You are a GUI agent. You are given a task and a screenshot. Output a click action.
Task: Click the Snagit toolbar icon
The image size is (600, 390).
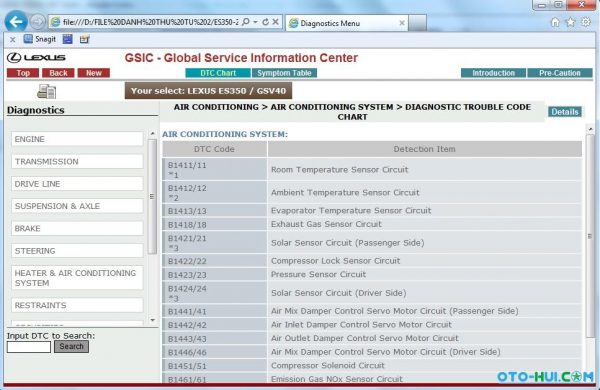click(x=39, y=39)
